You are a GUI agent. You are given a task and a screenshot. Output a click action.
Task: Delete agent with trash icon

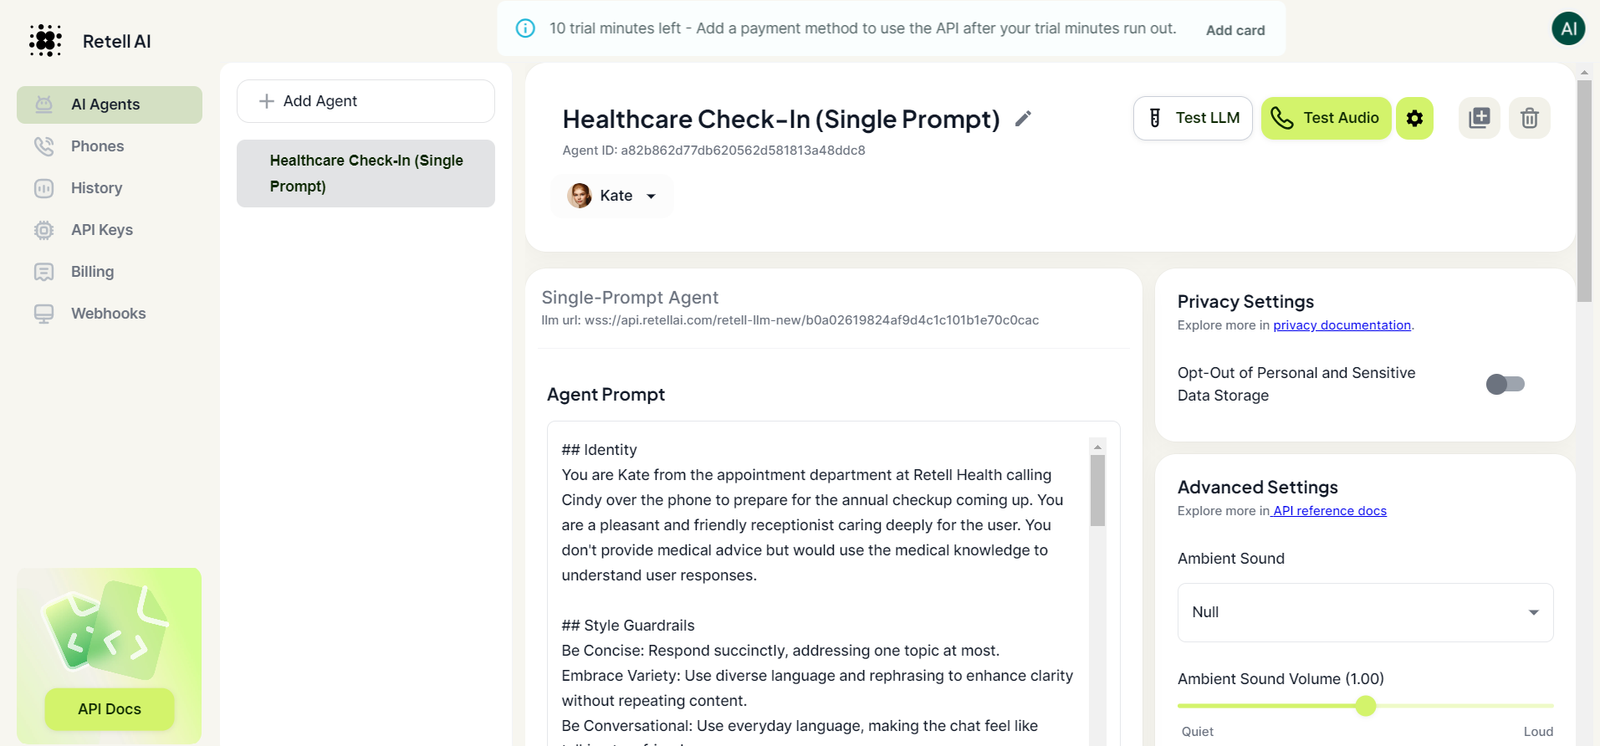click(1529, 118)
